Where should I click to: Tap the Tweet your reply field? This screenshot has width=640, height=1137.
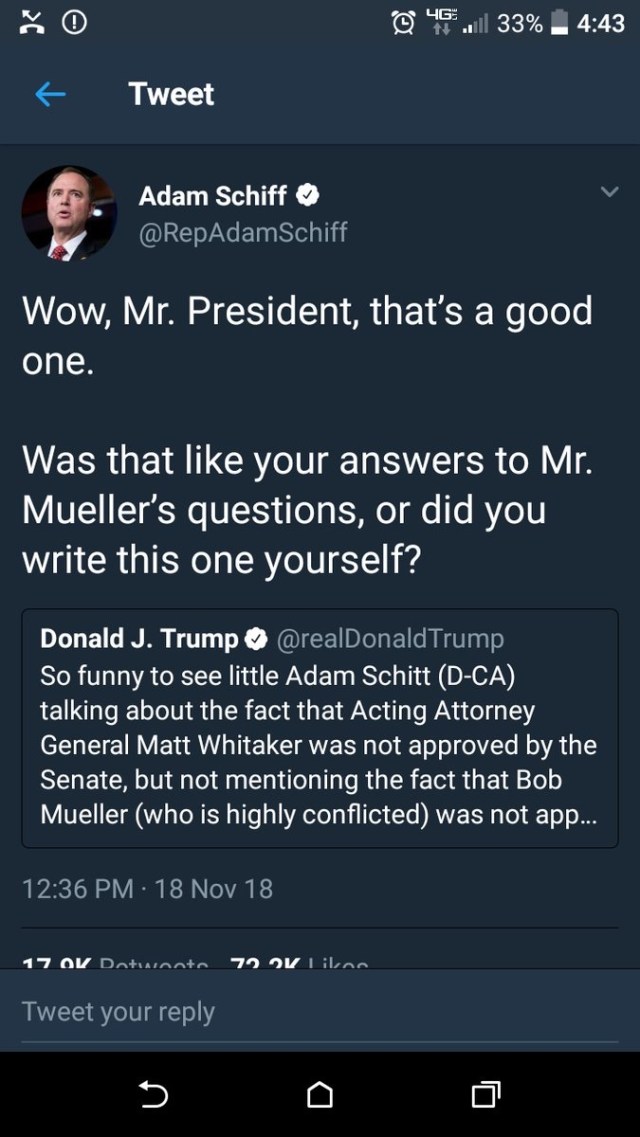click(320, 1011)
